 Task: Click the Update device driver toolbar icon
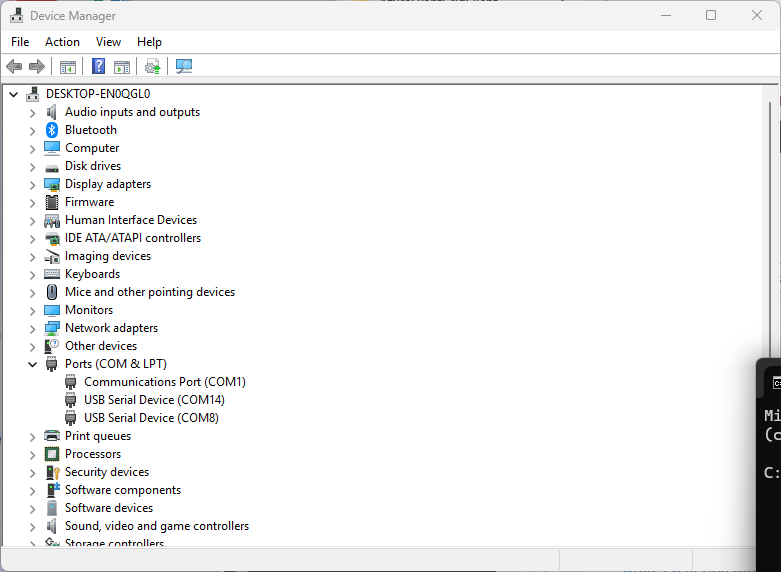152,67
